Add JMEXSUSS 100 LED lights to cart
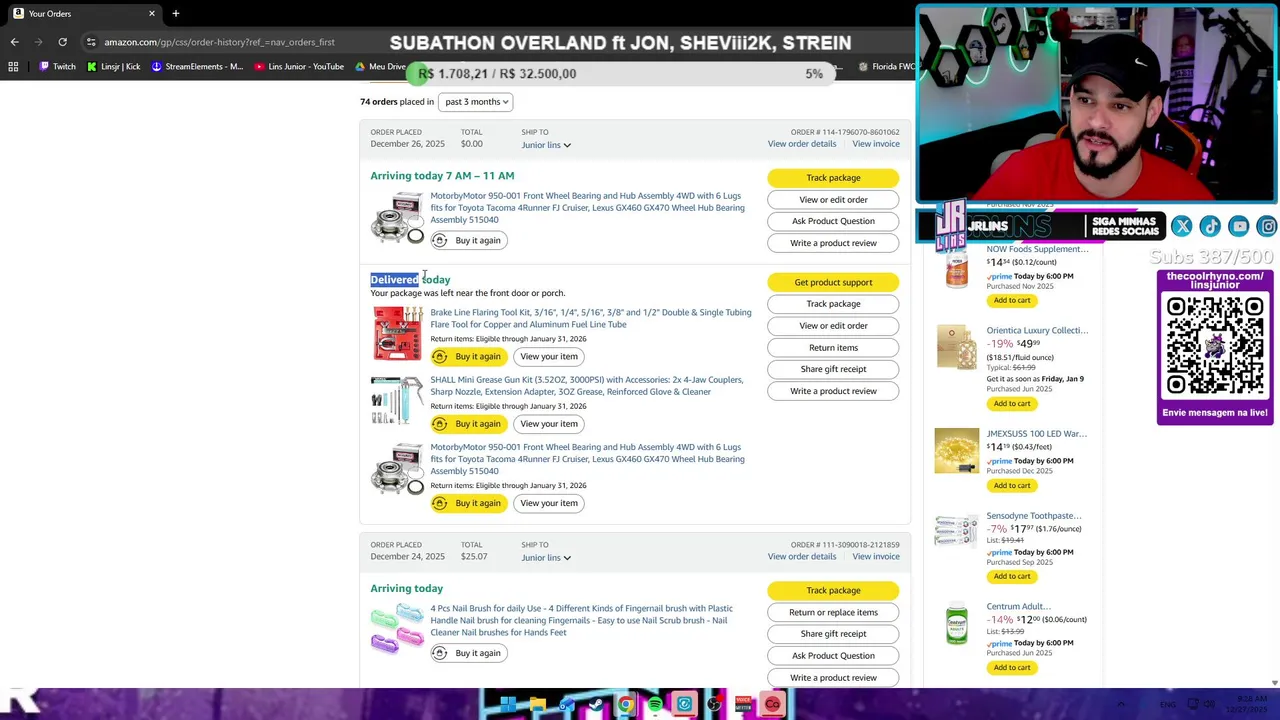1280x720 pixels. click(1012, 486)
